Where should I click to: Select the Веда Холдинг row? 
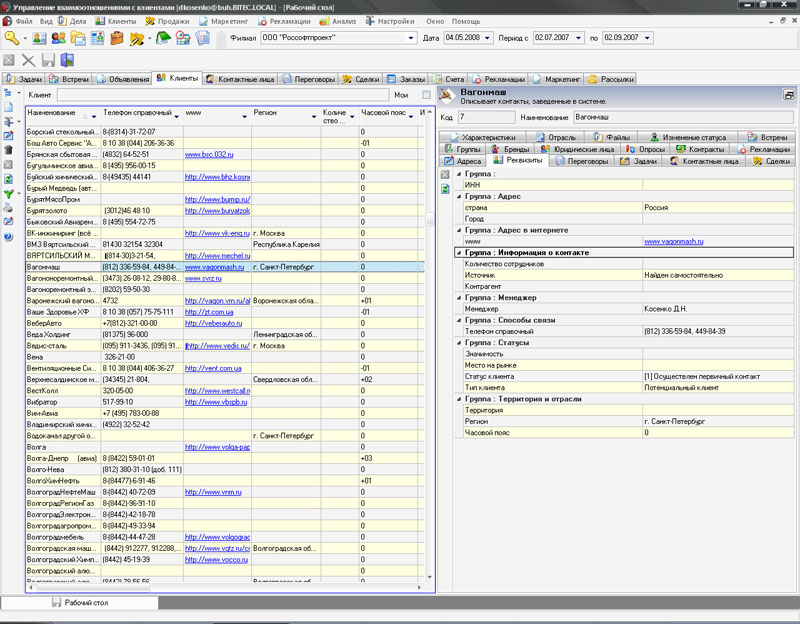[225, 334]
